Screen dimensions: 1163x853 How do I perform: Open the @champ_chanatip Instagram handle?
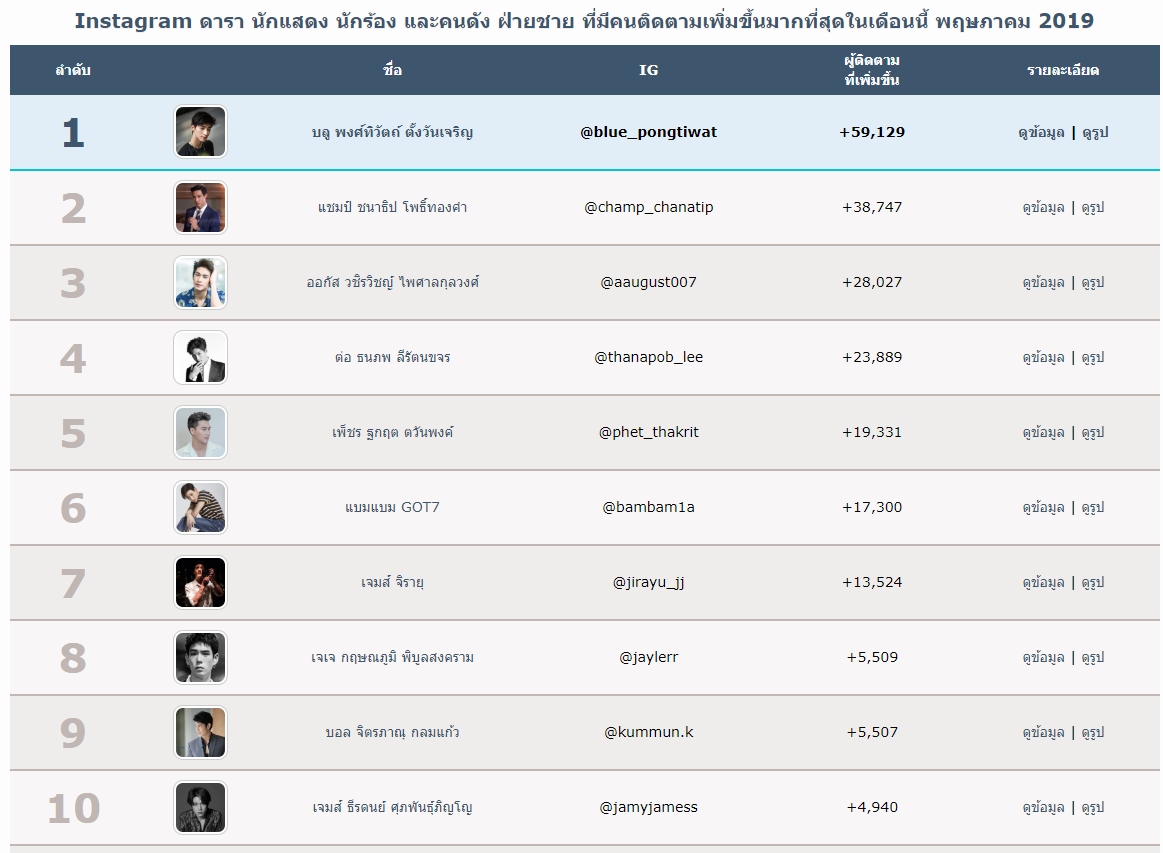click(x=648, y=207)
